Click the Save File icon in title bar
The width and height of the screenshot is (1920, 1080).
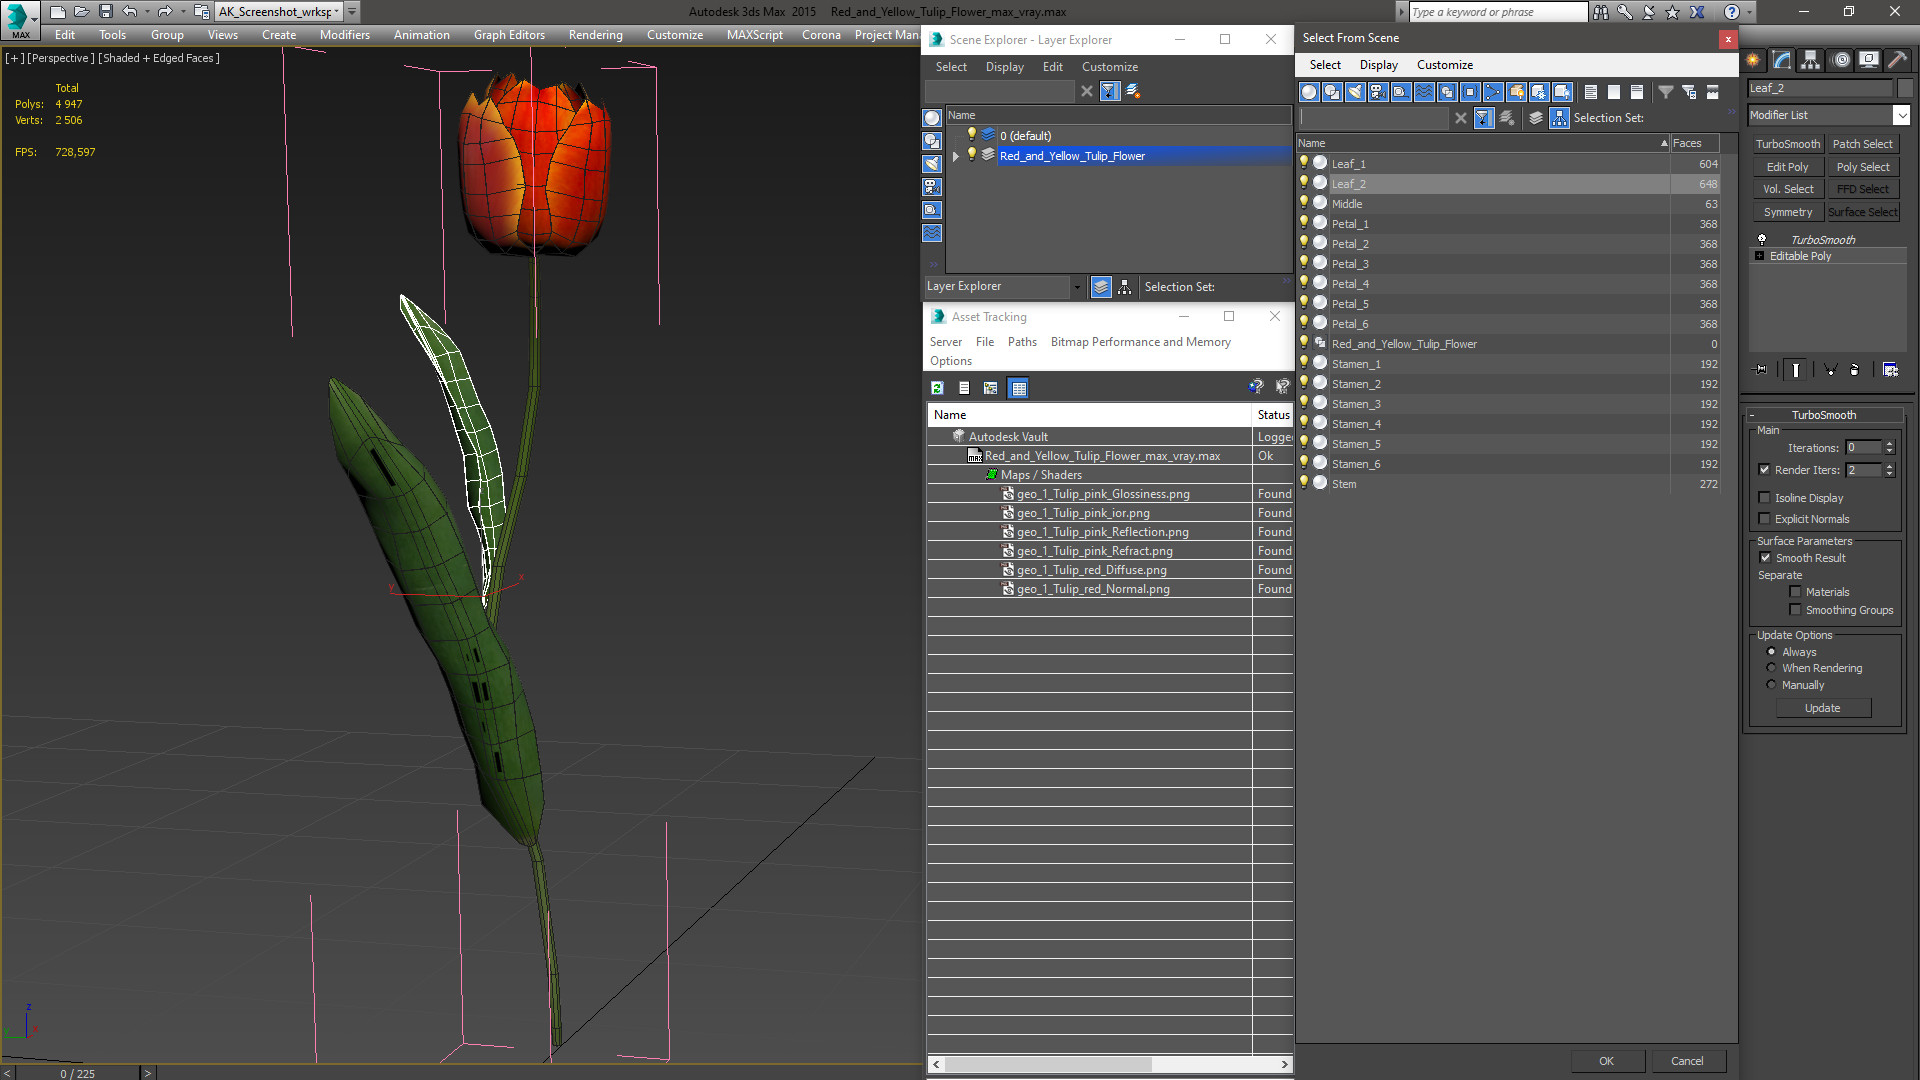click(105, 11)
